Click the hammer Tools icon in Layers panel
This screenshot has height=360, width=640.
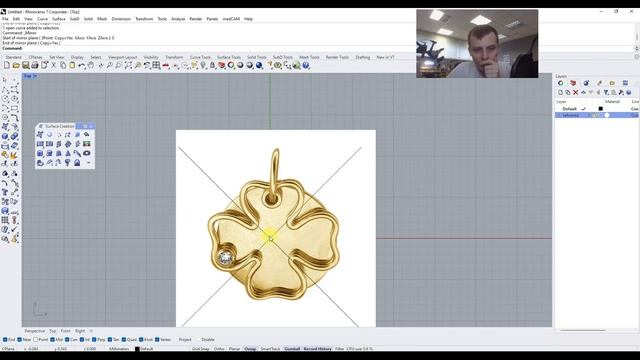[x=621, y=93]
